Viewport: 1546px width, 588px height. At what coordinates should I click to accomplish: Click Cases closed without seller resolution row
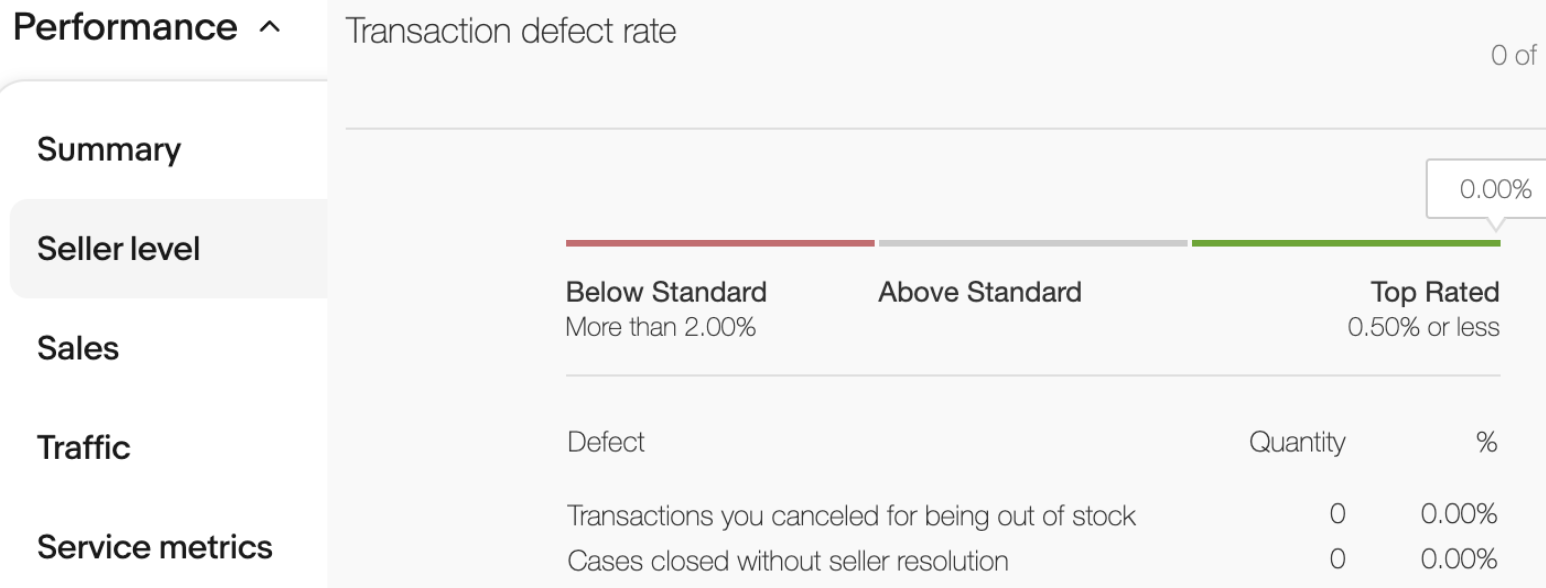[x=787, y=560]
